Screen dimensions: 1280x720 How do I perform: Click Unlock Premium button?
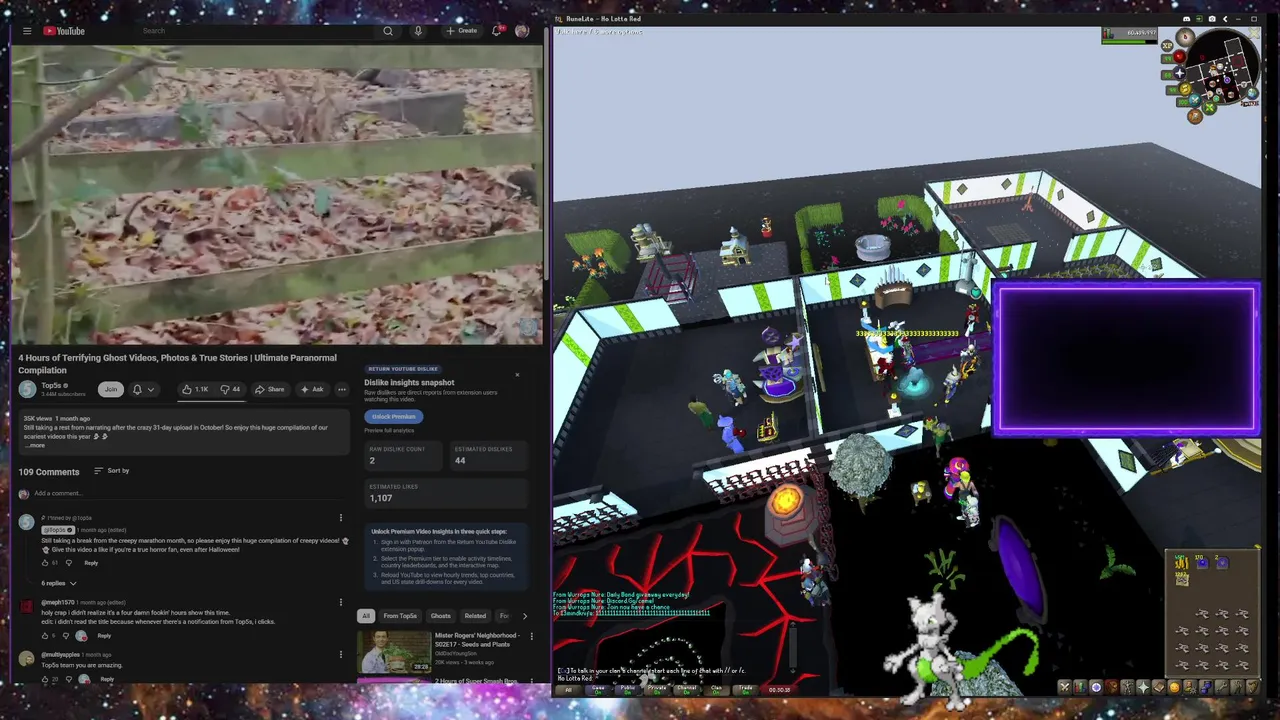pos(394,416)
